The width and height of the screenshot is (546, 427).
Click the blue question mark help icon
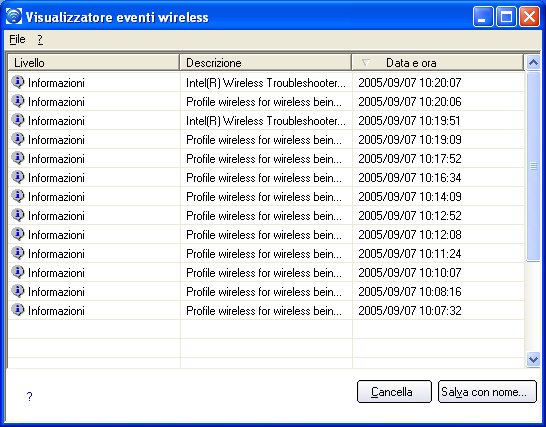[30, 396]
